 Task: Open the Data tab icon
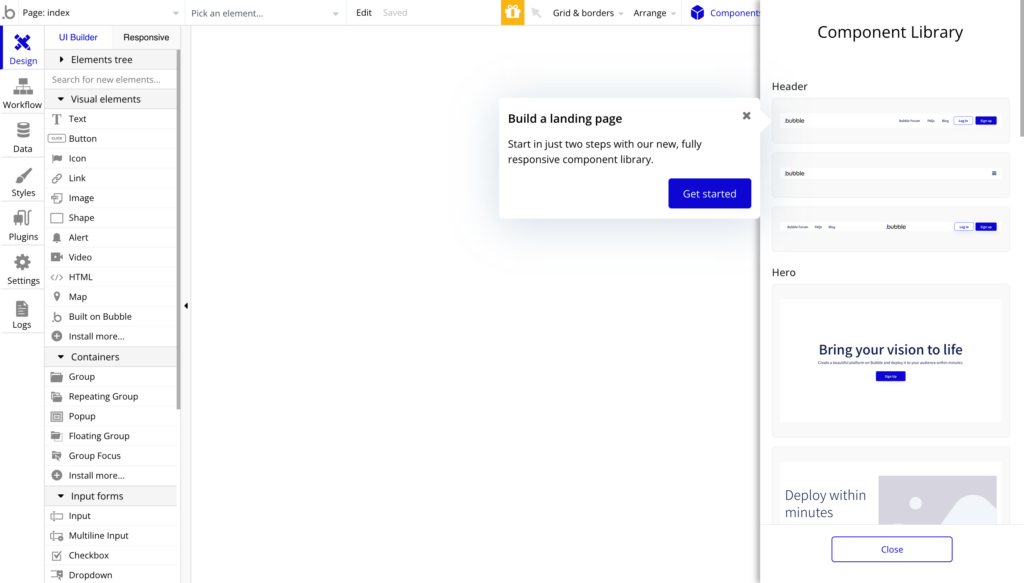tap(23, 131)
